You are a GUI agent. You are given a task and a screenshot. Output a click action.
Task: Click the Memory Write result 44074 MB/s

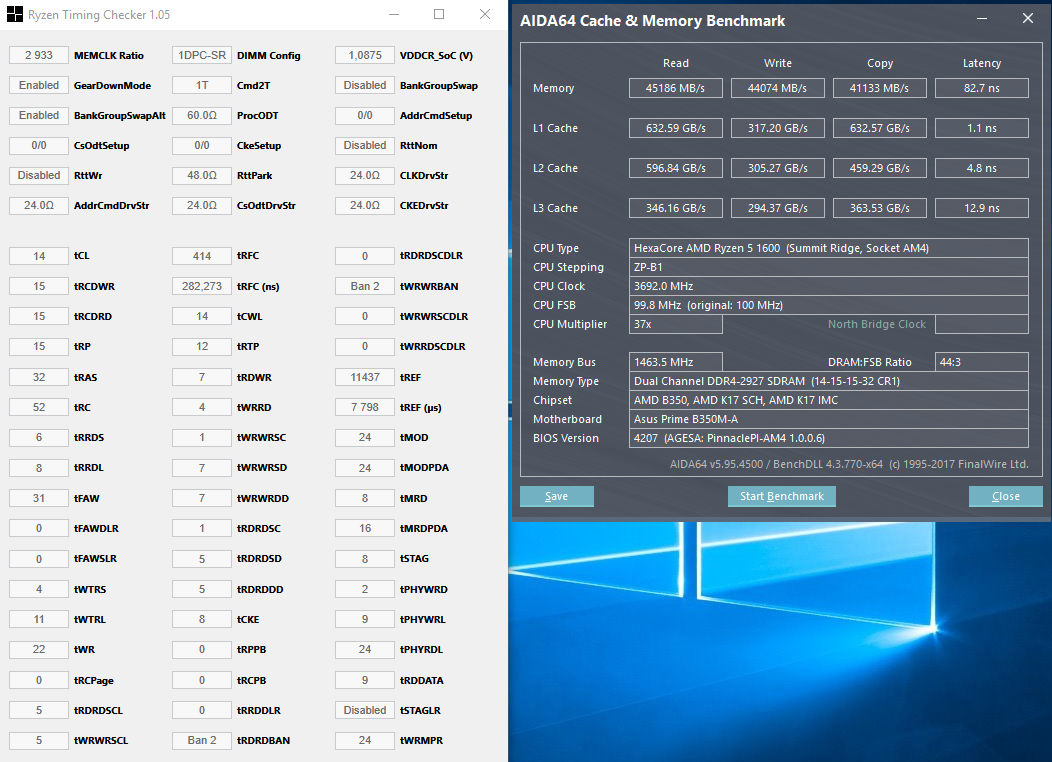(778, 88)
